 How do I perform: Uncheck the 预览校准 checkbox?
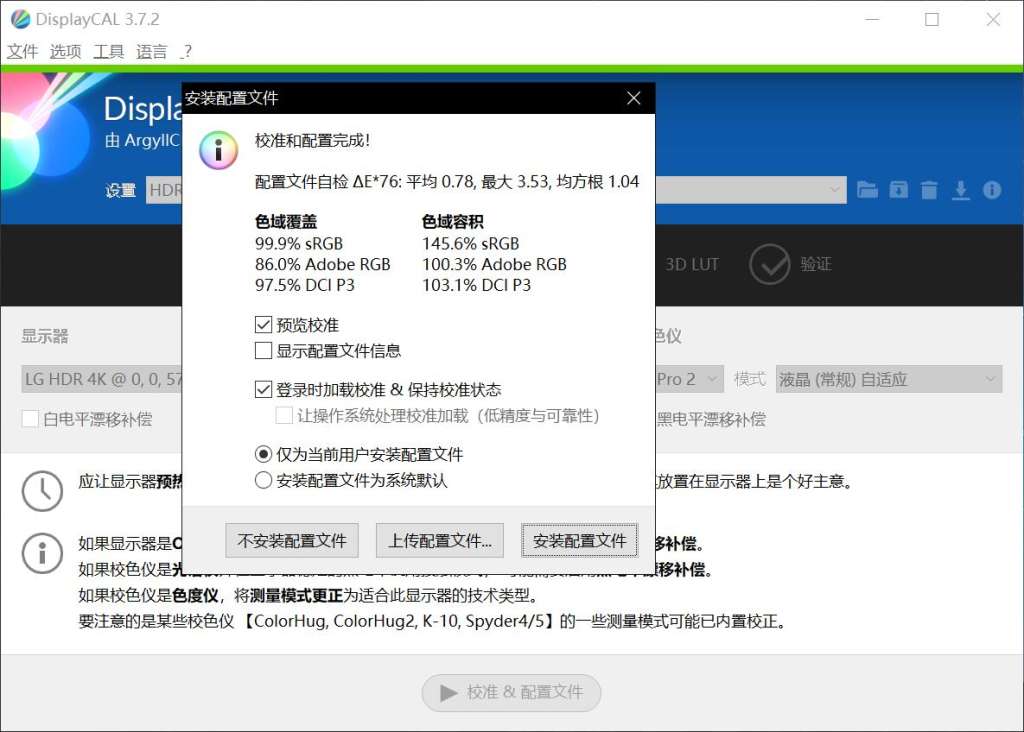click(x=263, y=325)
